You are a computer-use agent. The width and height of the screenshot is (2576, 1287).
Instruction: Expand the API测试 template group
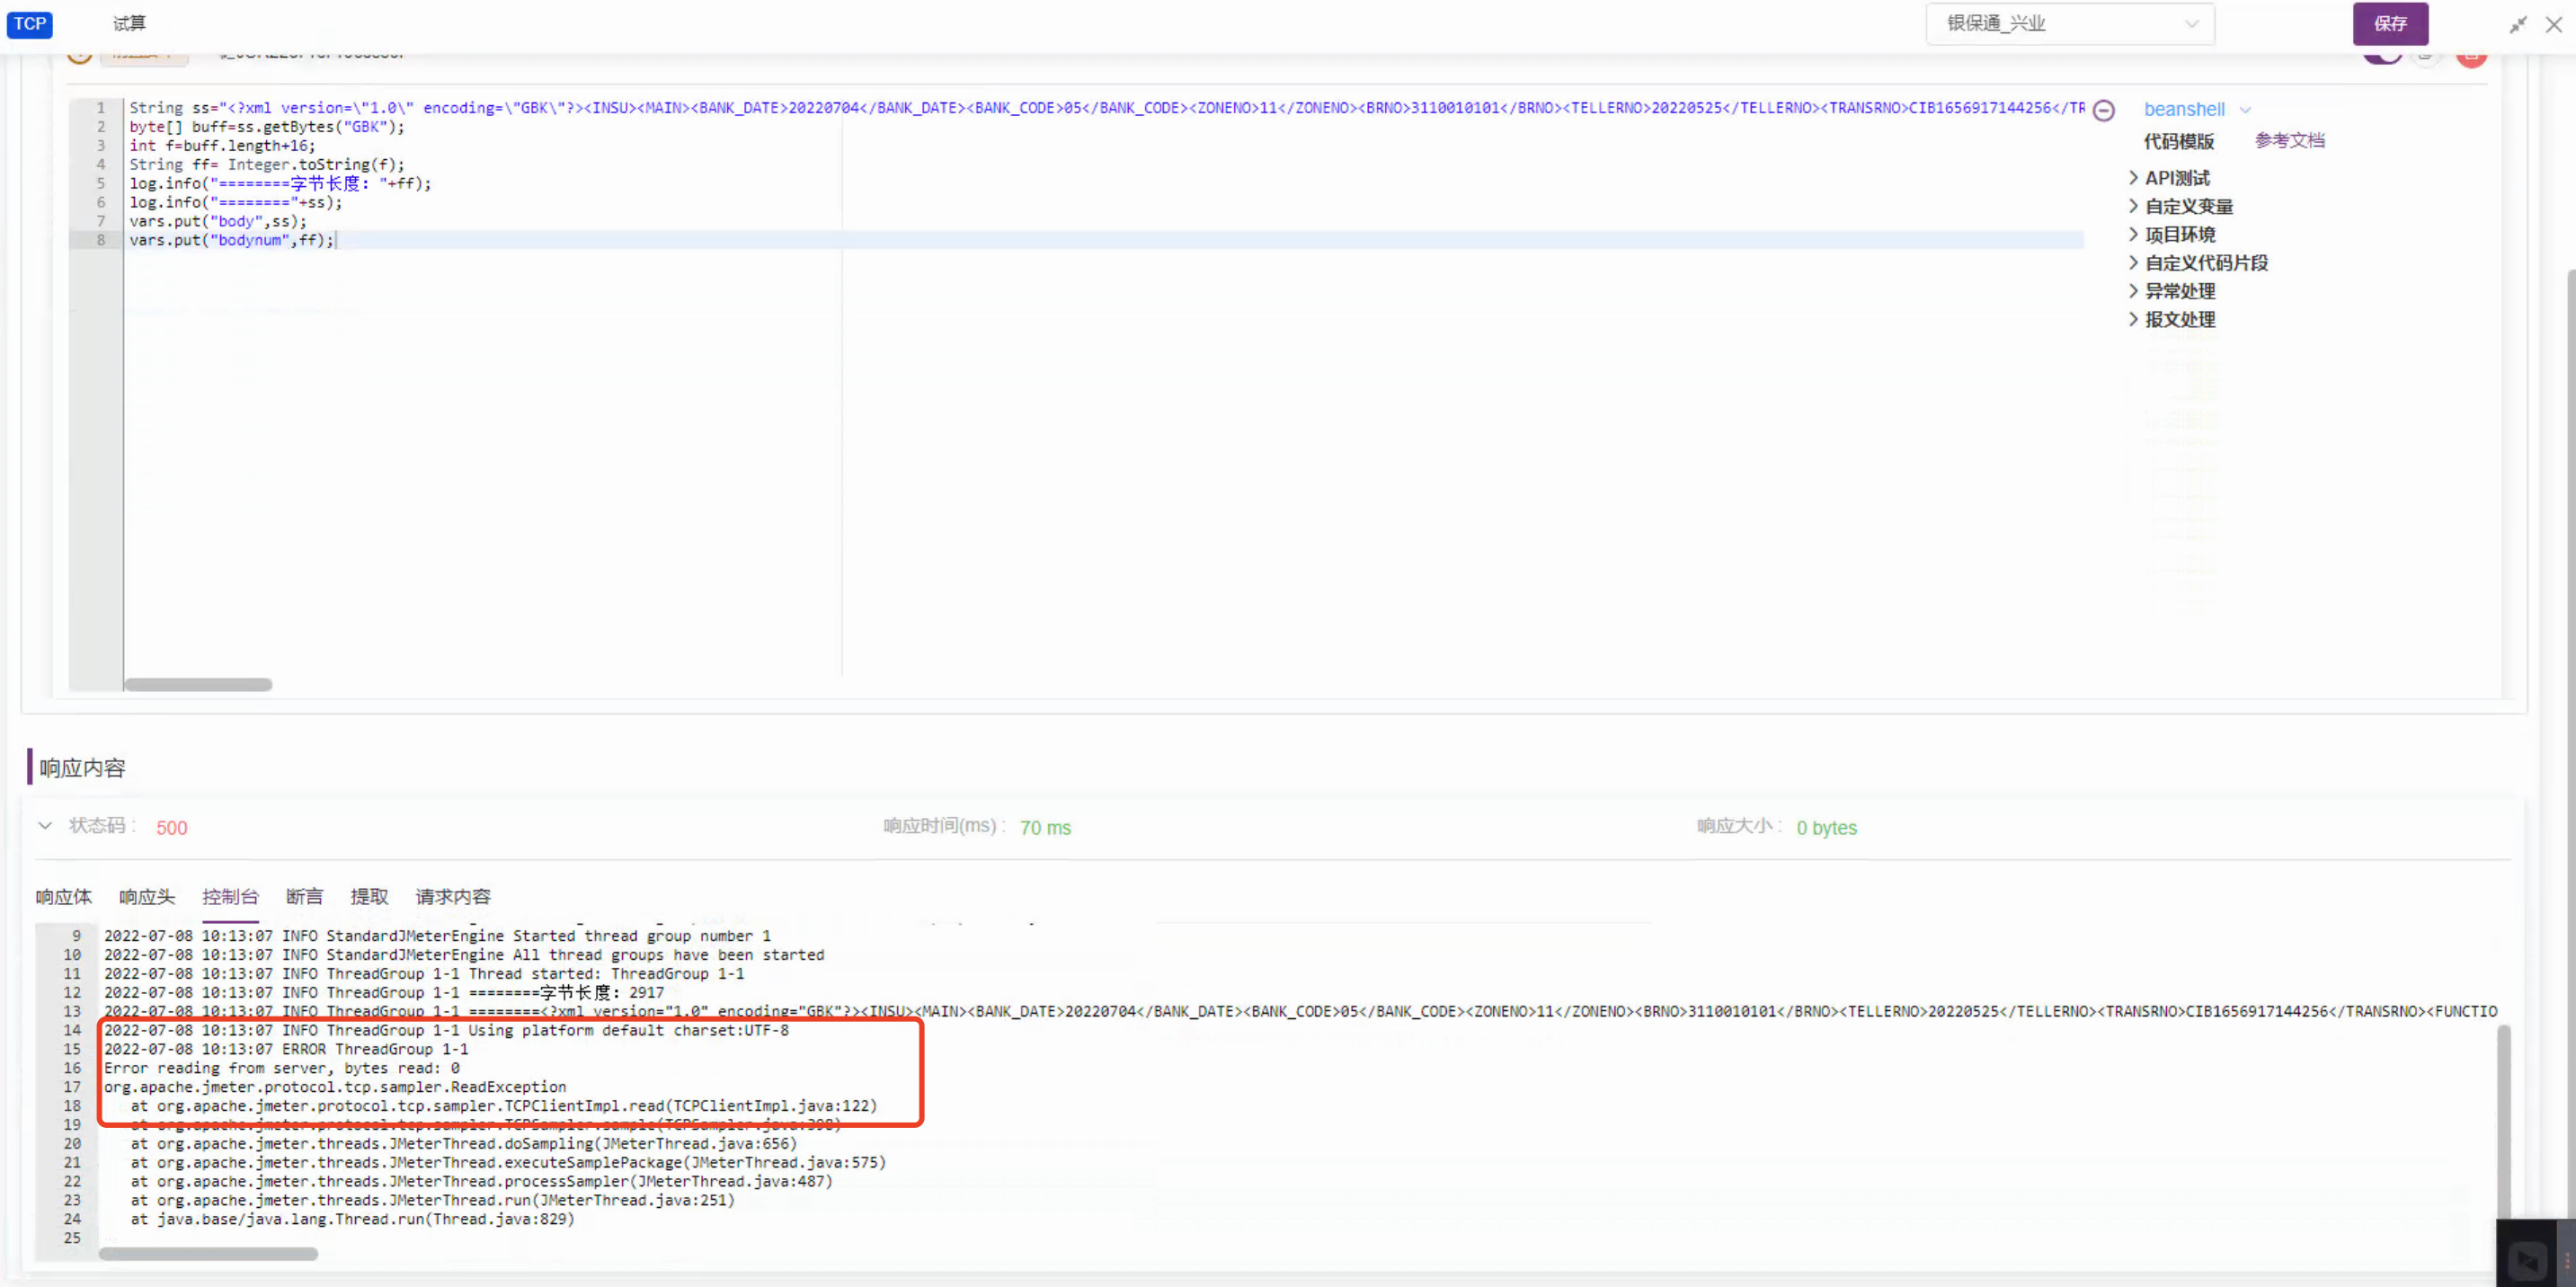(x=2169, y=178)
